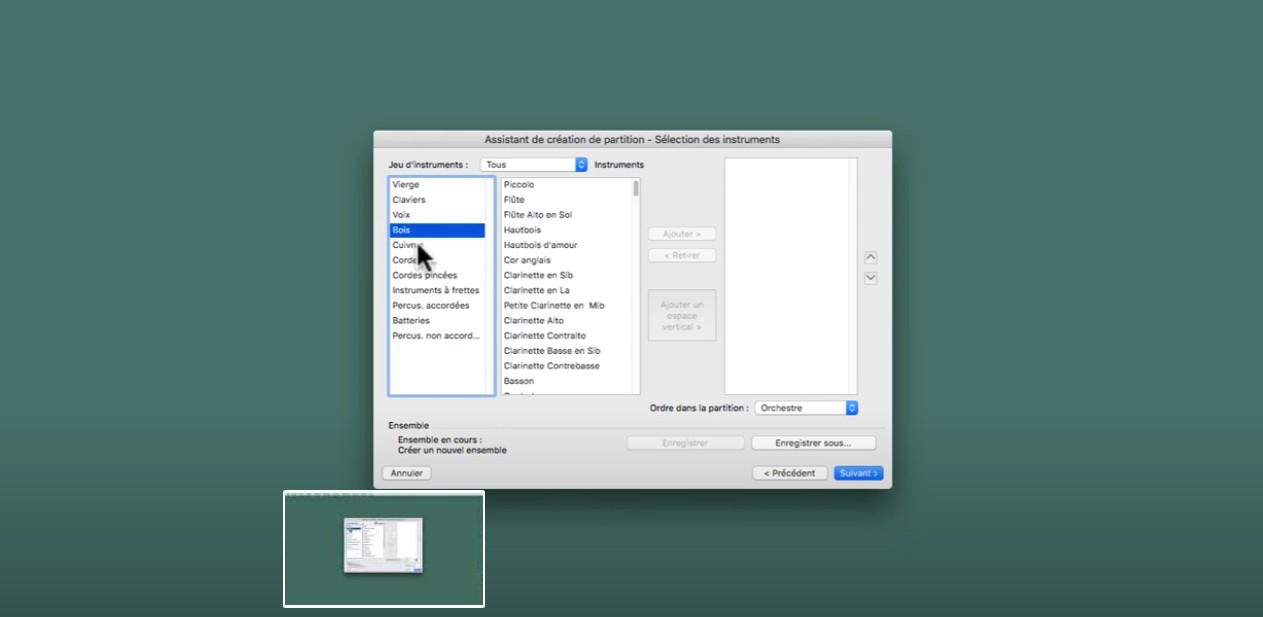The image size is (1263, 617).
Task: Choose the Cordes pincées family
Action: (424, 275)
